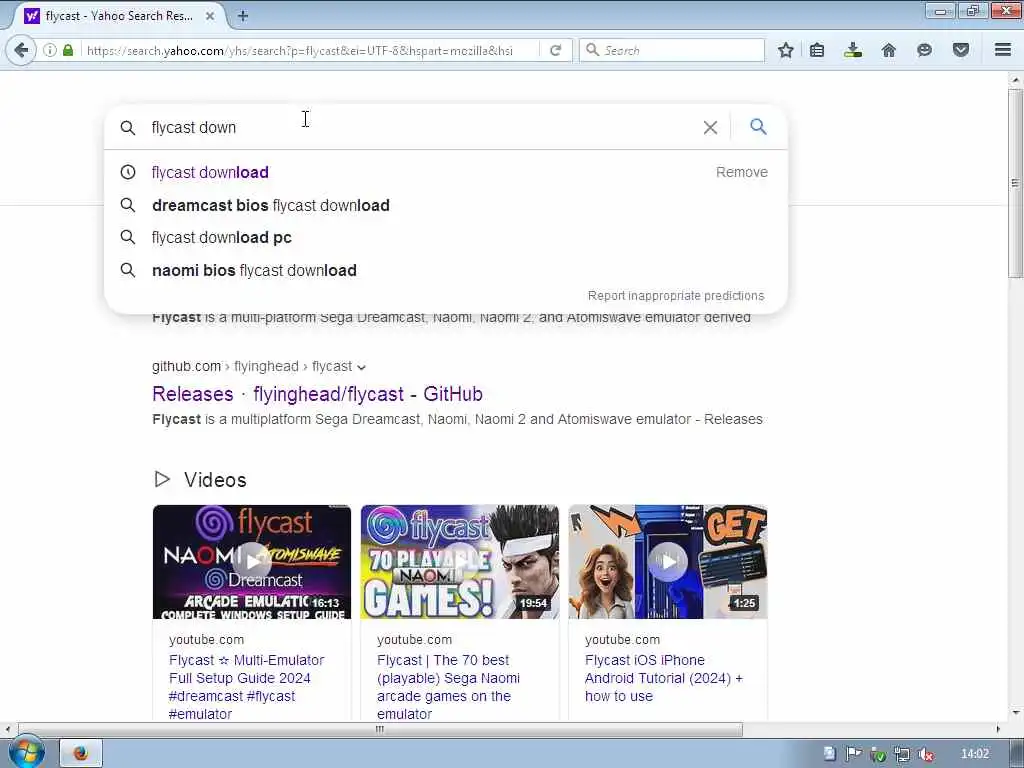The image size is (1024, 768).
Task: Click Report inappropriate predictions link
Action: [676, 296]
